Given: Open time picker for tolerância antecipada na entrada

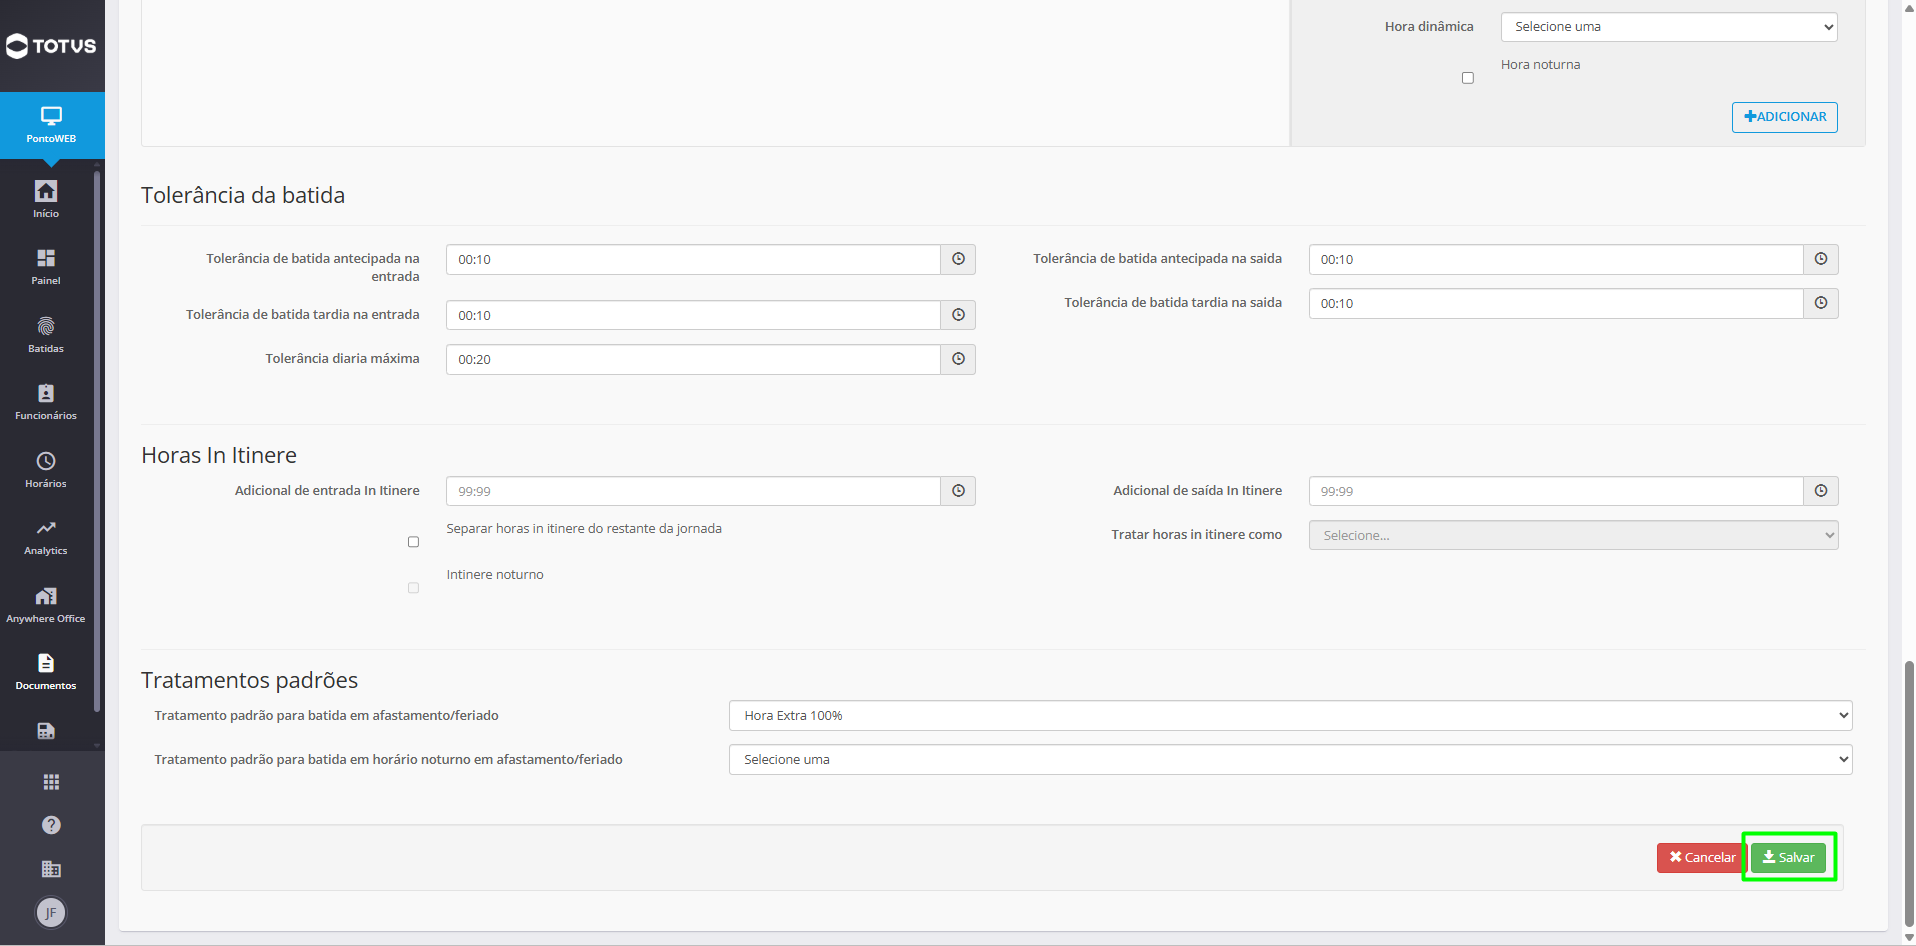Looking at the screenshot, I should 958,259.
